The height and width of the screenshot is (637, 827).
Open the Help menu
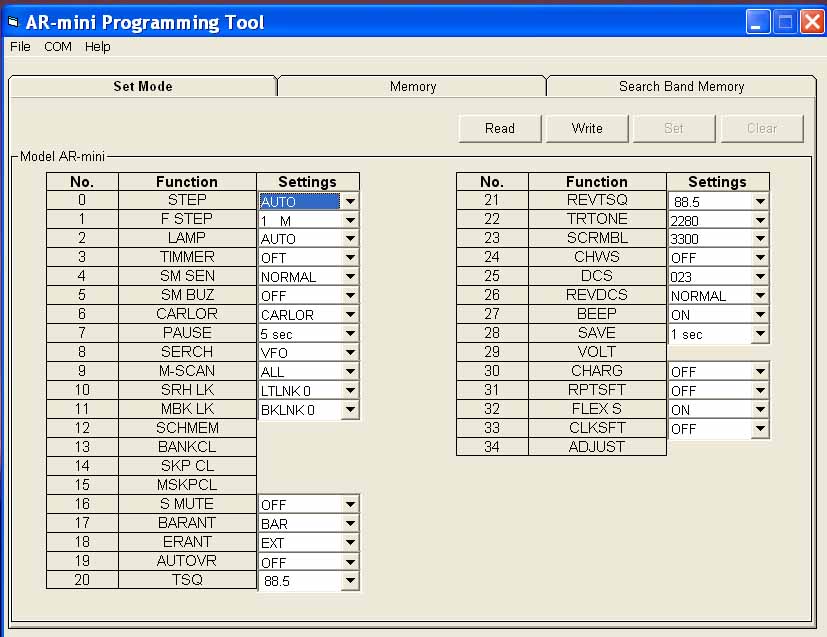[98, 46]
